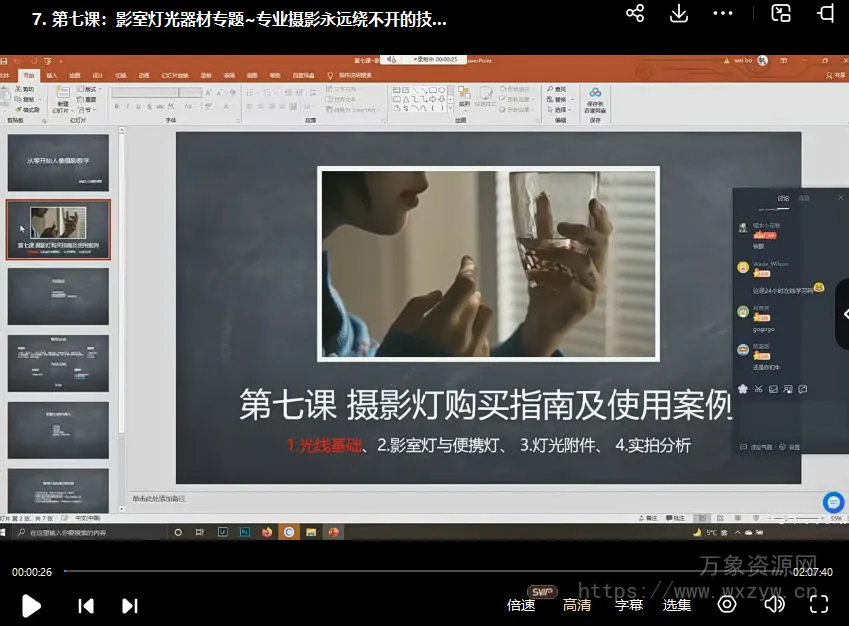The width and height of the screenshot is (849, 626).
Task: Enter fullscreen mode
Action: coord(819,604)
